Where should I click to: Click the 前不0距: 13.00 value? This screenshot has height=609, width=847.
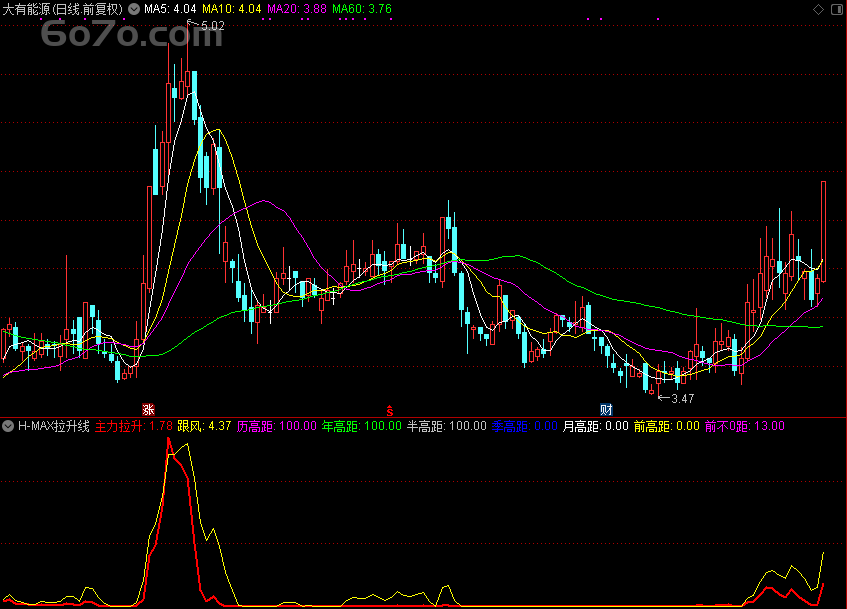click(744, 426)
